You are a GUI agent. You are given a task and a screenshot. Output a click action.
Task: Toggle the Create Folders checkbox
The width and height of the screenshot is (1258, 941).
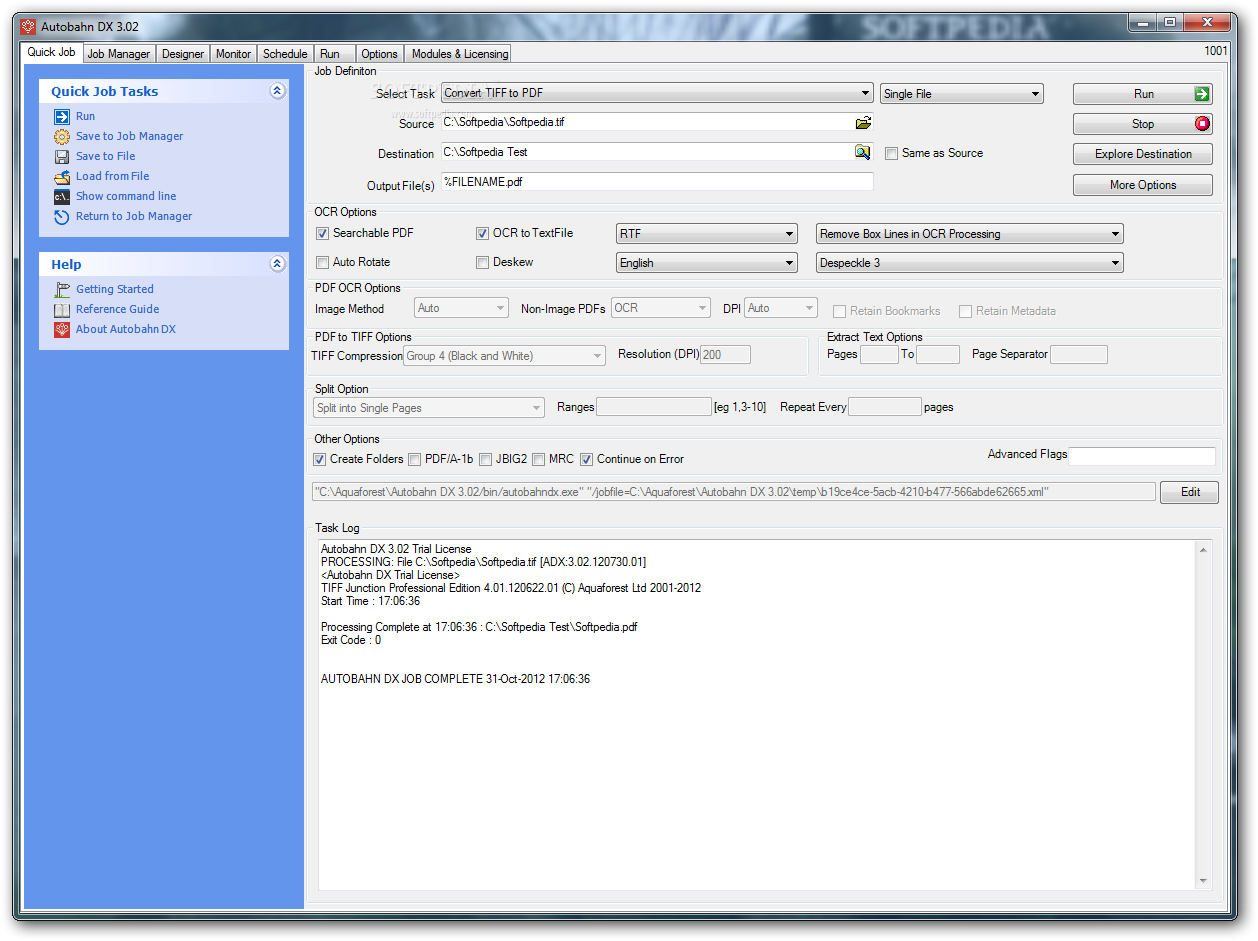point(320,459)
